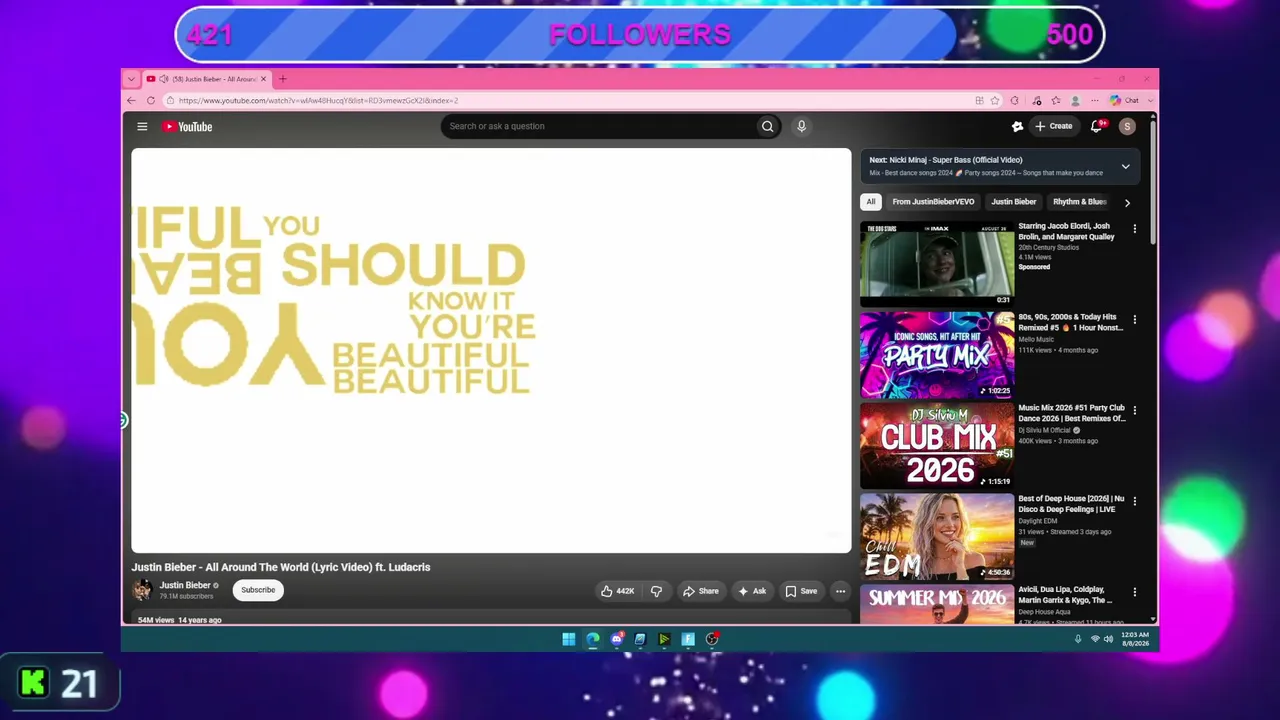The height and width of the screenshot is (720, 1280).
Task: Bookmark this page with the star icon
Action: [x=995, y=100]
